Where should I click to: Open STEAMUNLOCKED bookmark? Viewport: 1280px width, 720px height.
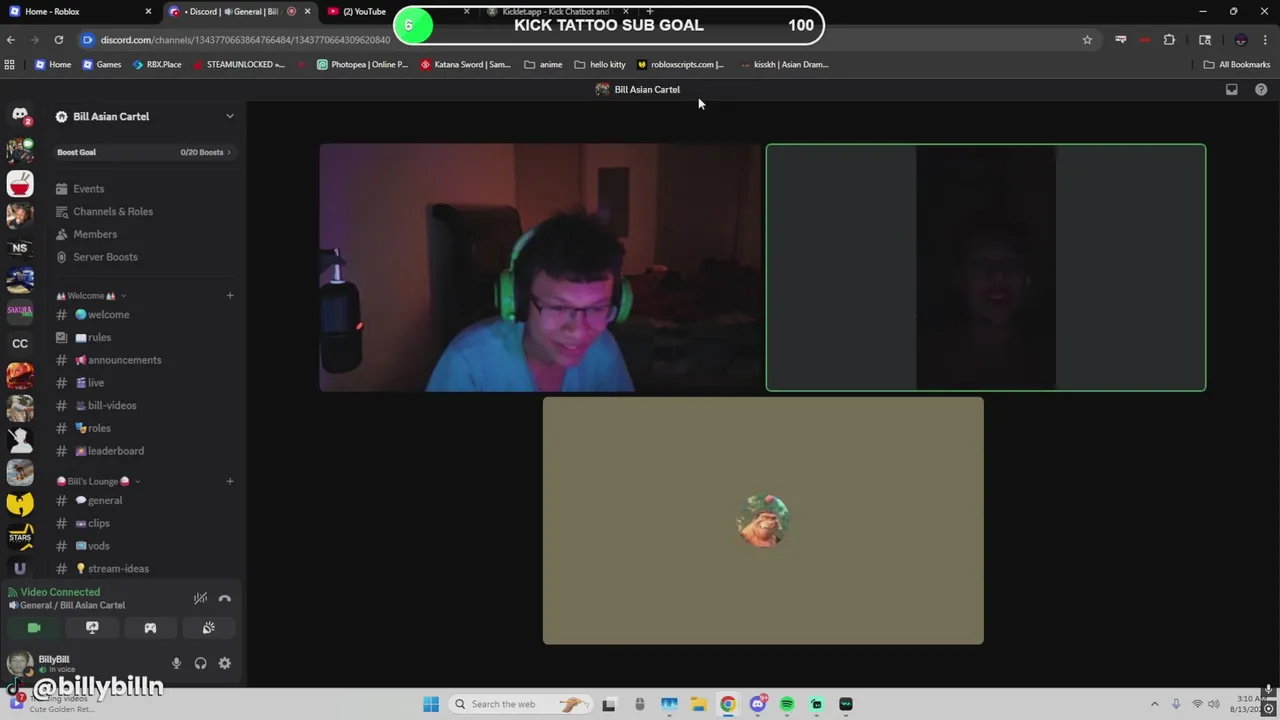point(239,64)
